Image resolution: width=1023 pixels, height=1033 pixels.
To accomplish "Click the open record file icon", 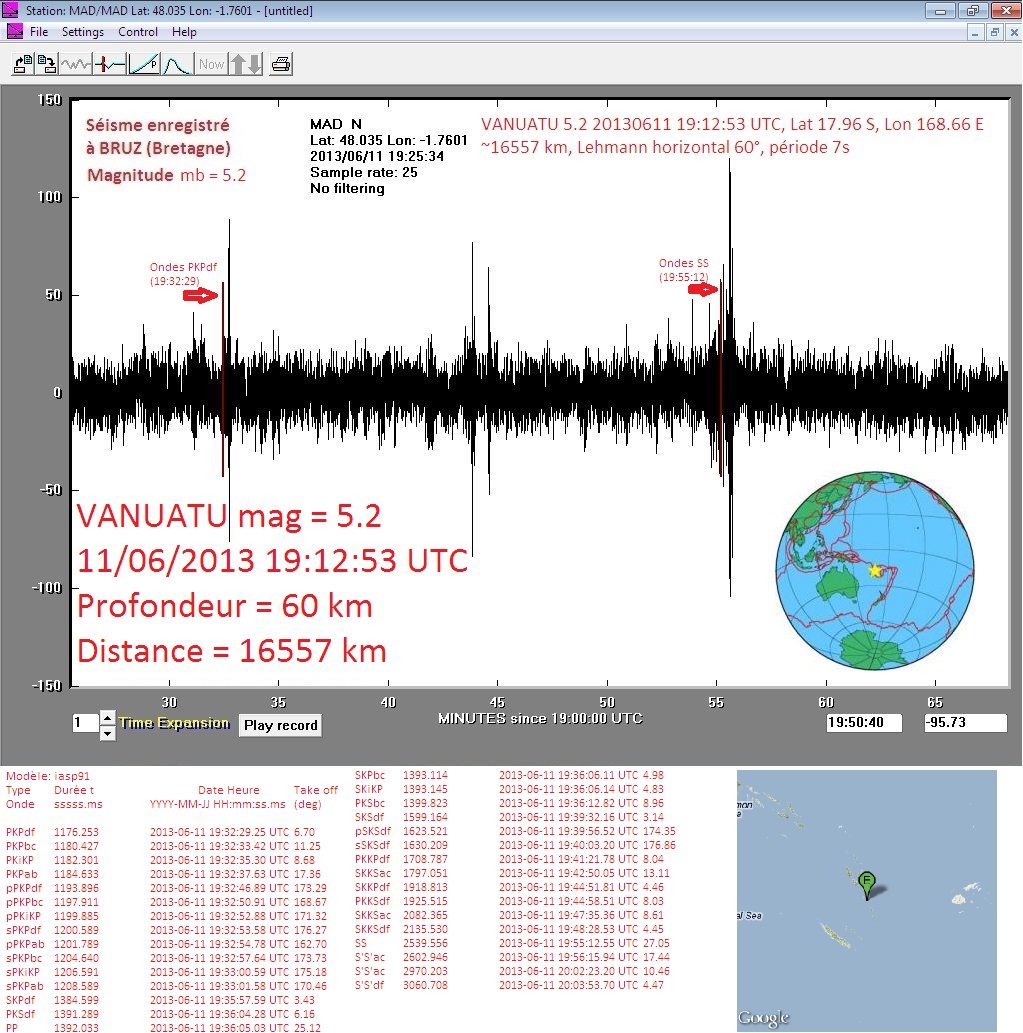I will tap(22, 65).
